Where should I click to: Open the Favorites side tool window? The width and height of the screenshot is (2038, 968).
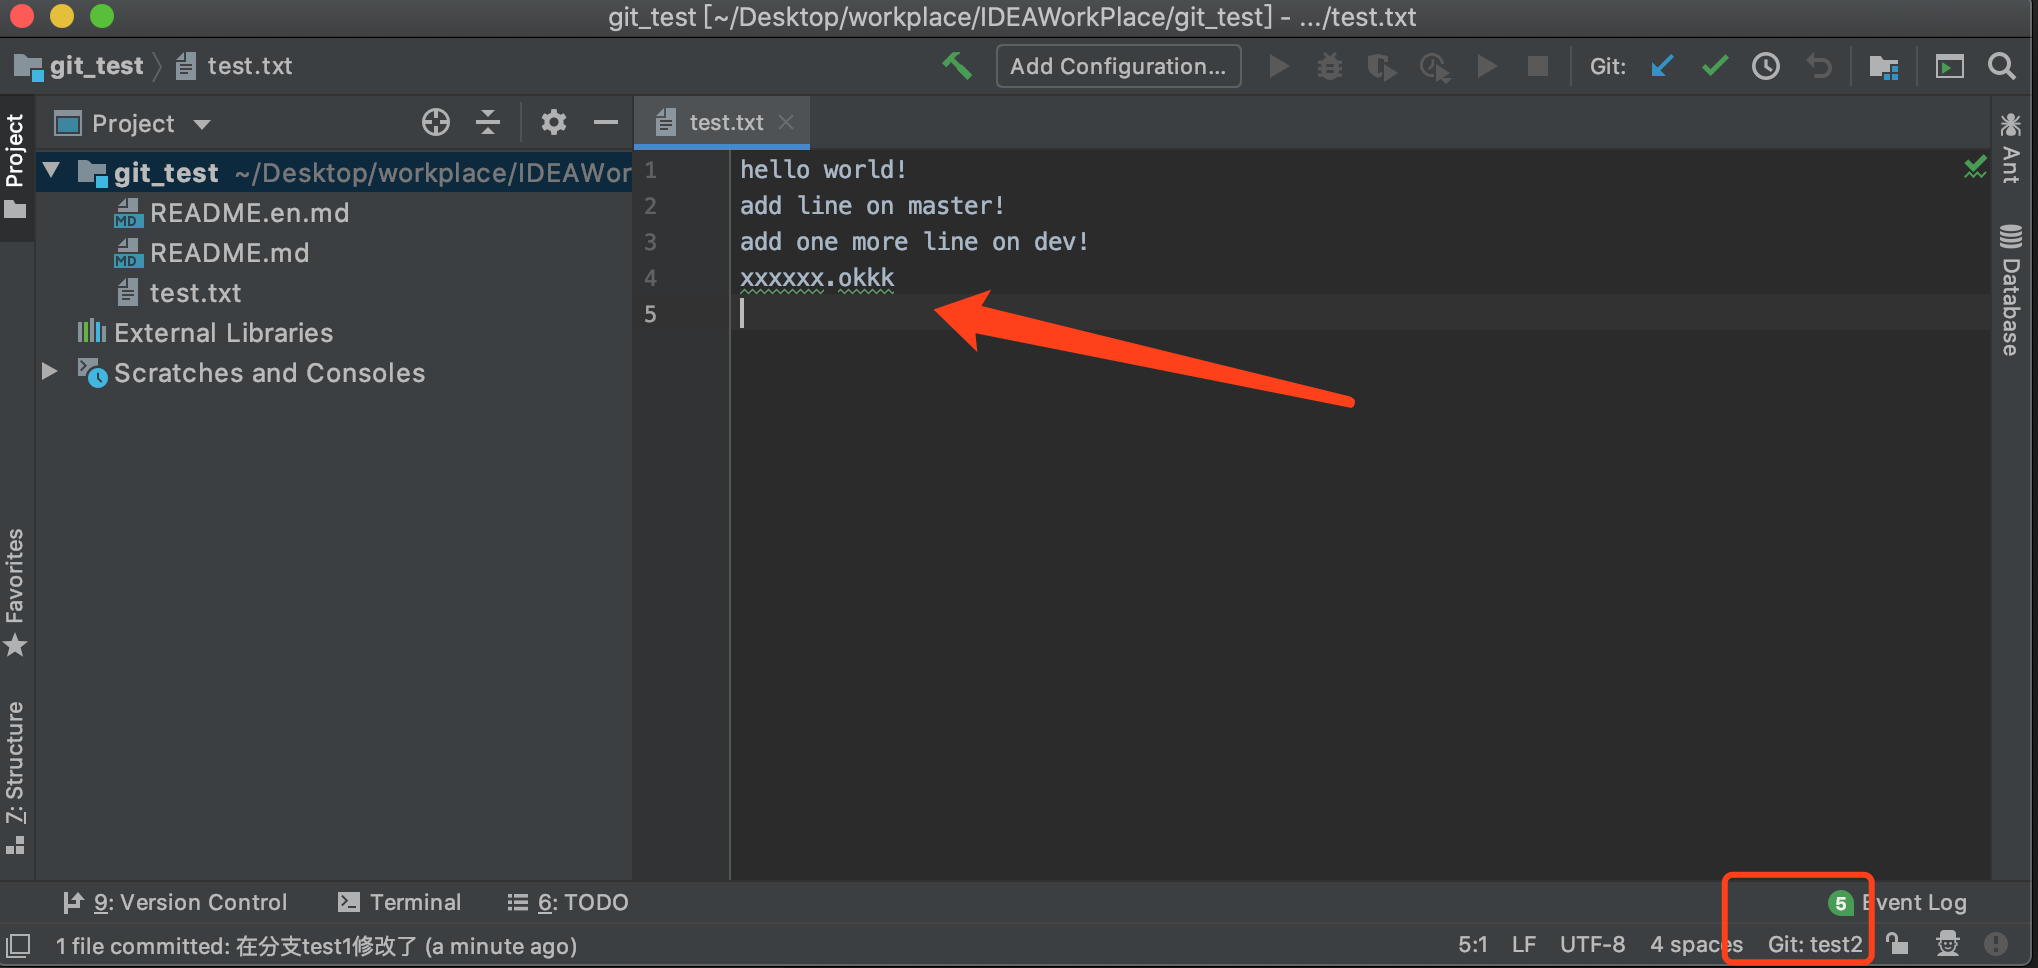coord(15,592)
